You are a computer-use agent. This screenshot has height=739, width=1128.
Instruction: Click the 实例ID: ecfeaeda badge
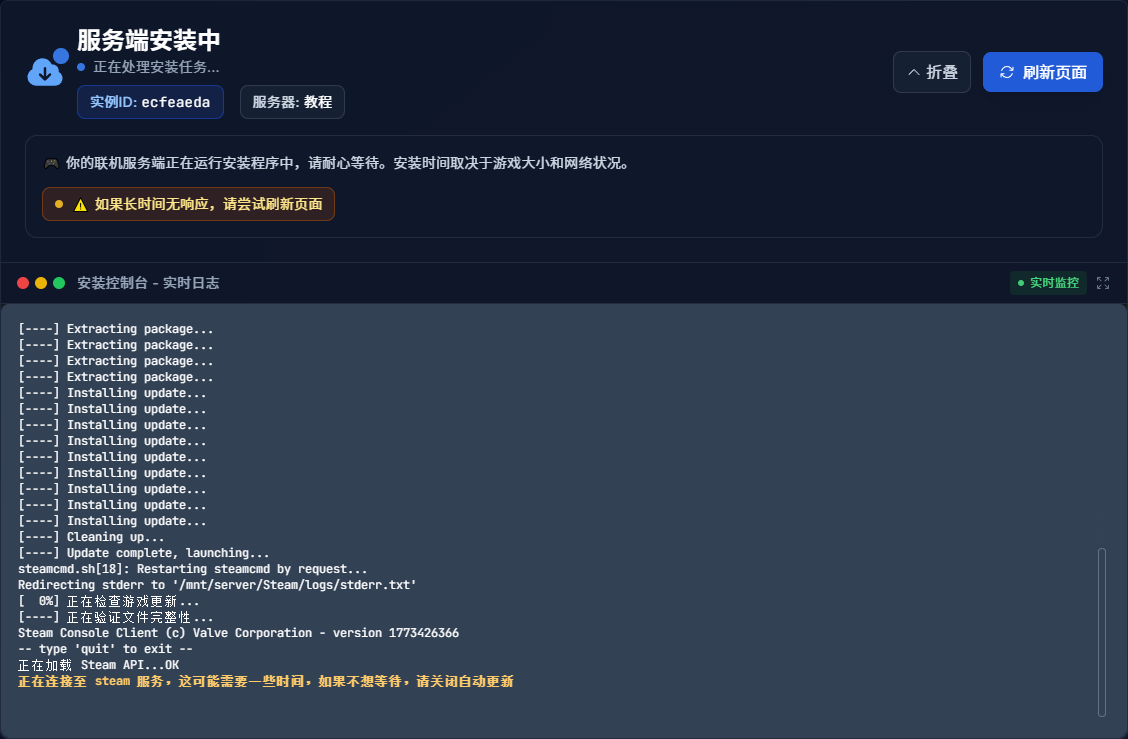coord(150,102)
